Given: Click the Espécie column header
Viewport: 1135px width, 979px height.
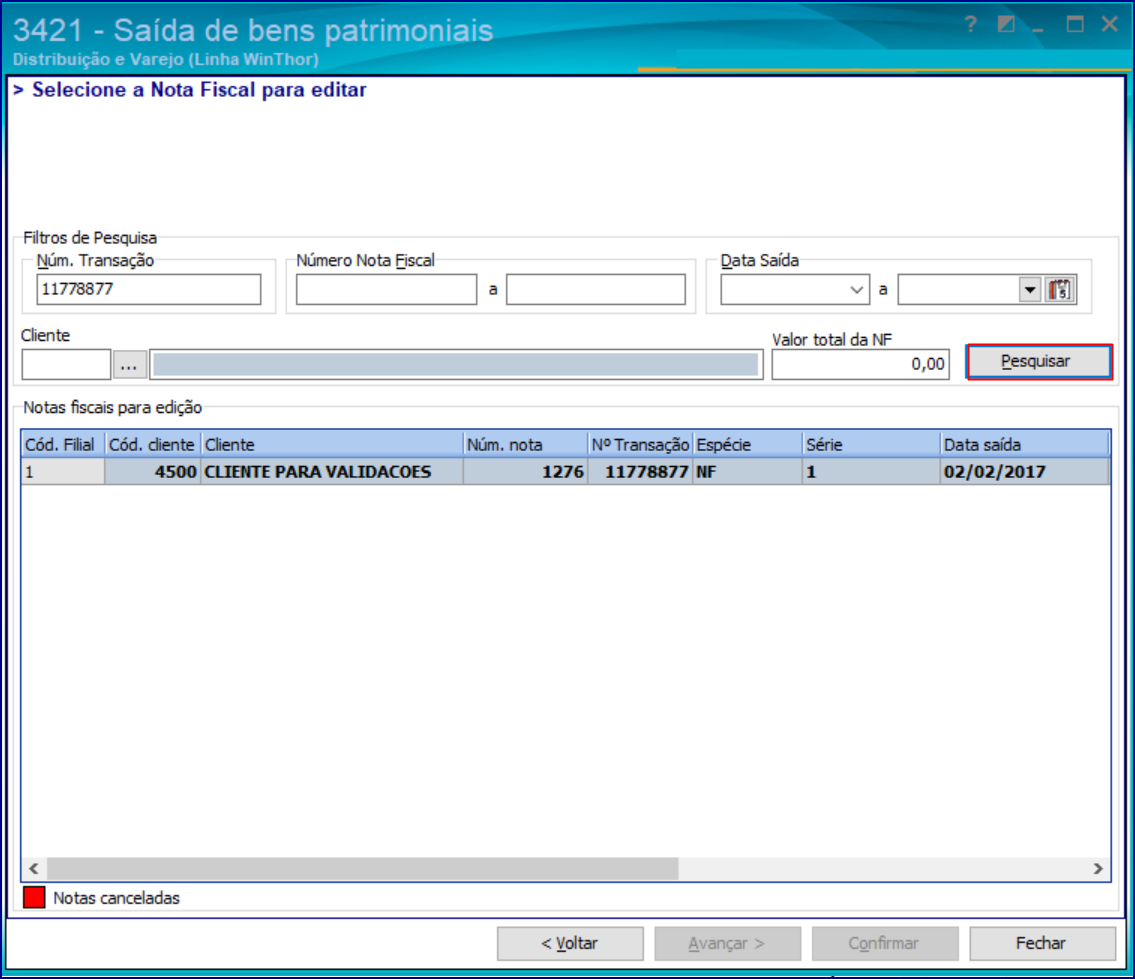Looking at the screenshot, I should (x=748, y=445).
